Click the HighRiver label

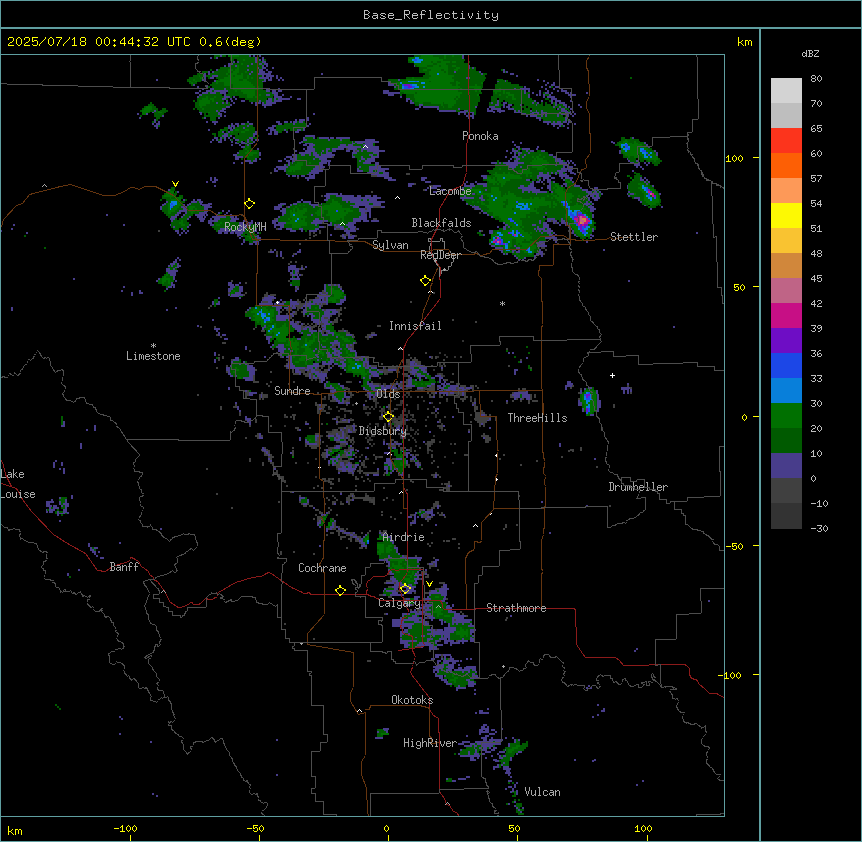pyautogui.click(x=430, y=743)
